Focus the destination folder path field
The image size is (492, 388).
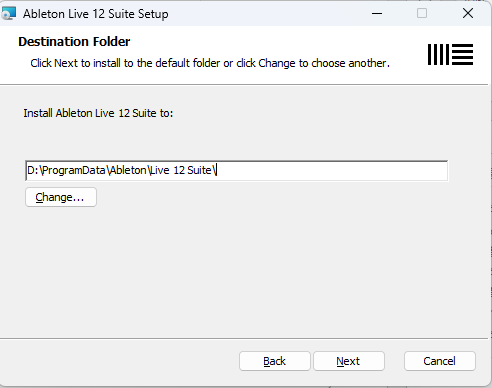(x=237, y=171)
